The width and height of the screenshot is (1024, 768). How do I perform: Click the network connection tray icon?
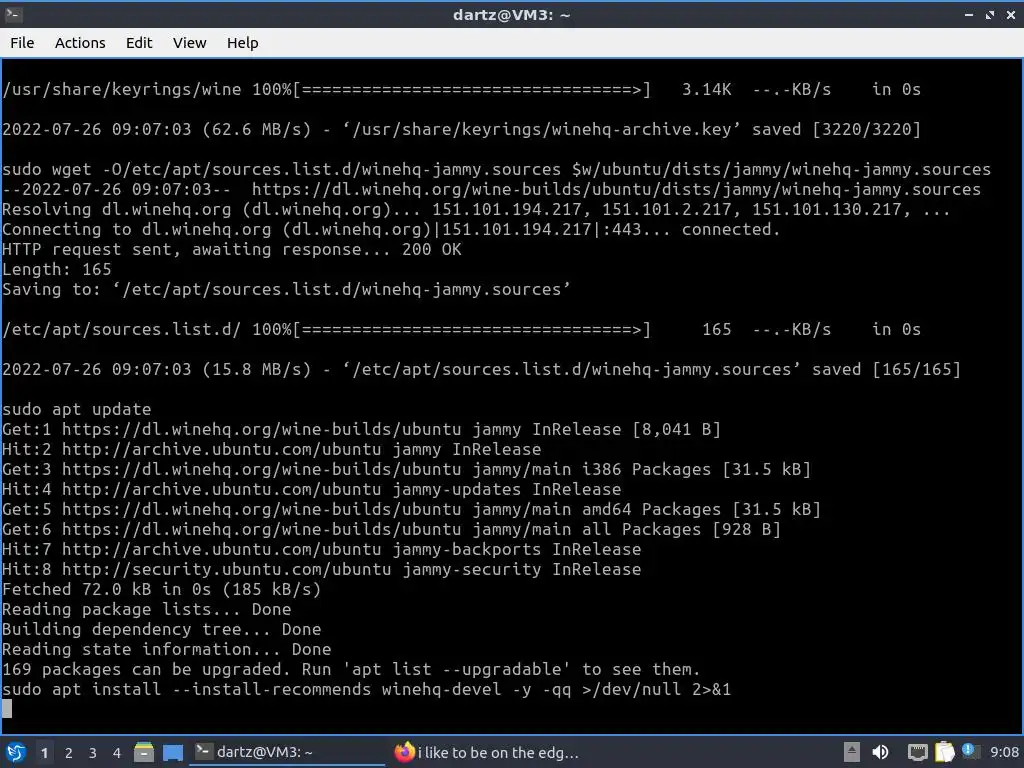tap(918, 752)
